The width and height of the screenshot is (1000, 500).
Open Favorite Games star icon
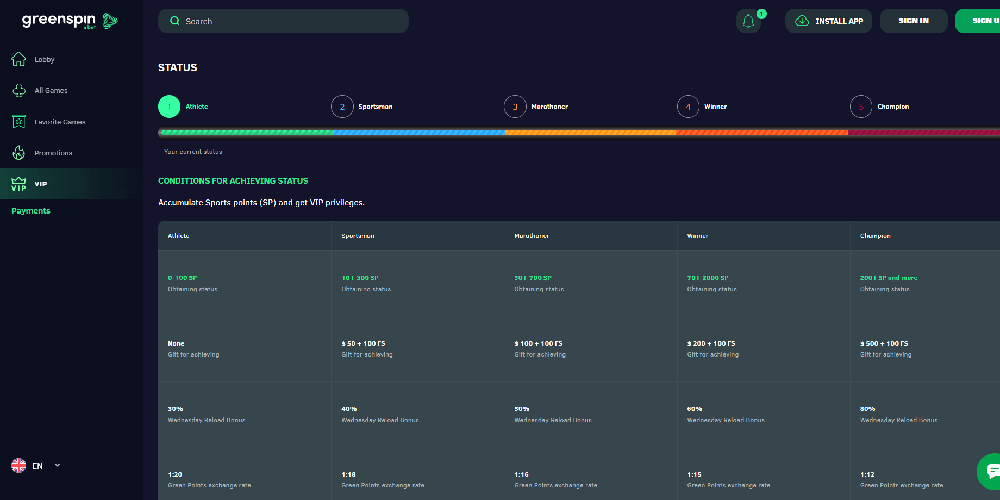[x=18, y=122]
